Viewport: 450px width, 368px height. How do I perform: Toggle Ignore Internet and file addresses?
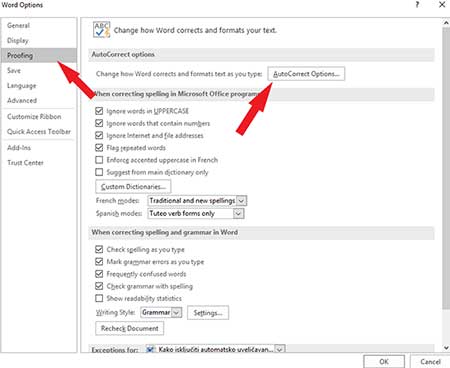coord(99,135)
